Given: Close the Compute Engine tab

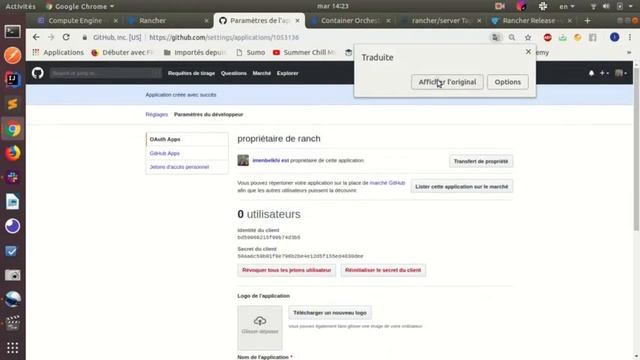Looking at the screenshot, I should (x=116, y=20).
